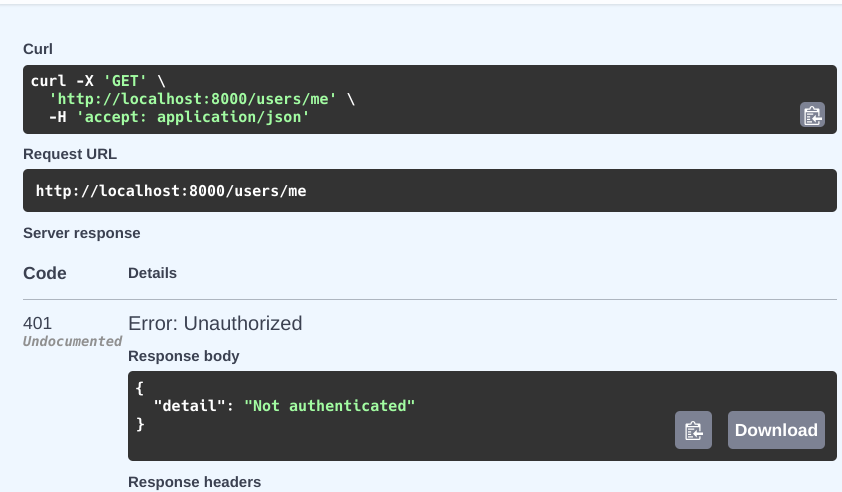Viewport: 842px width, 492px height.
Task: Copy the response body to clipboard
Action: (x=693, y=430)
